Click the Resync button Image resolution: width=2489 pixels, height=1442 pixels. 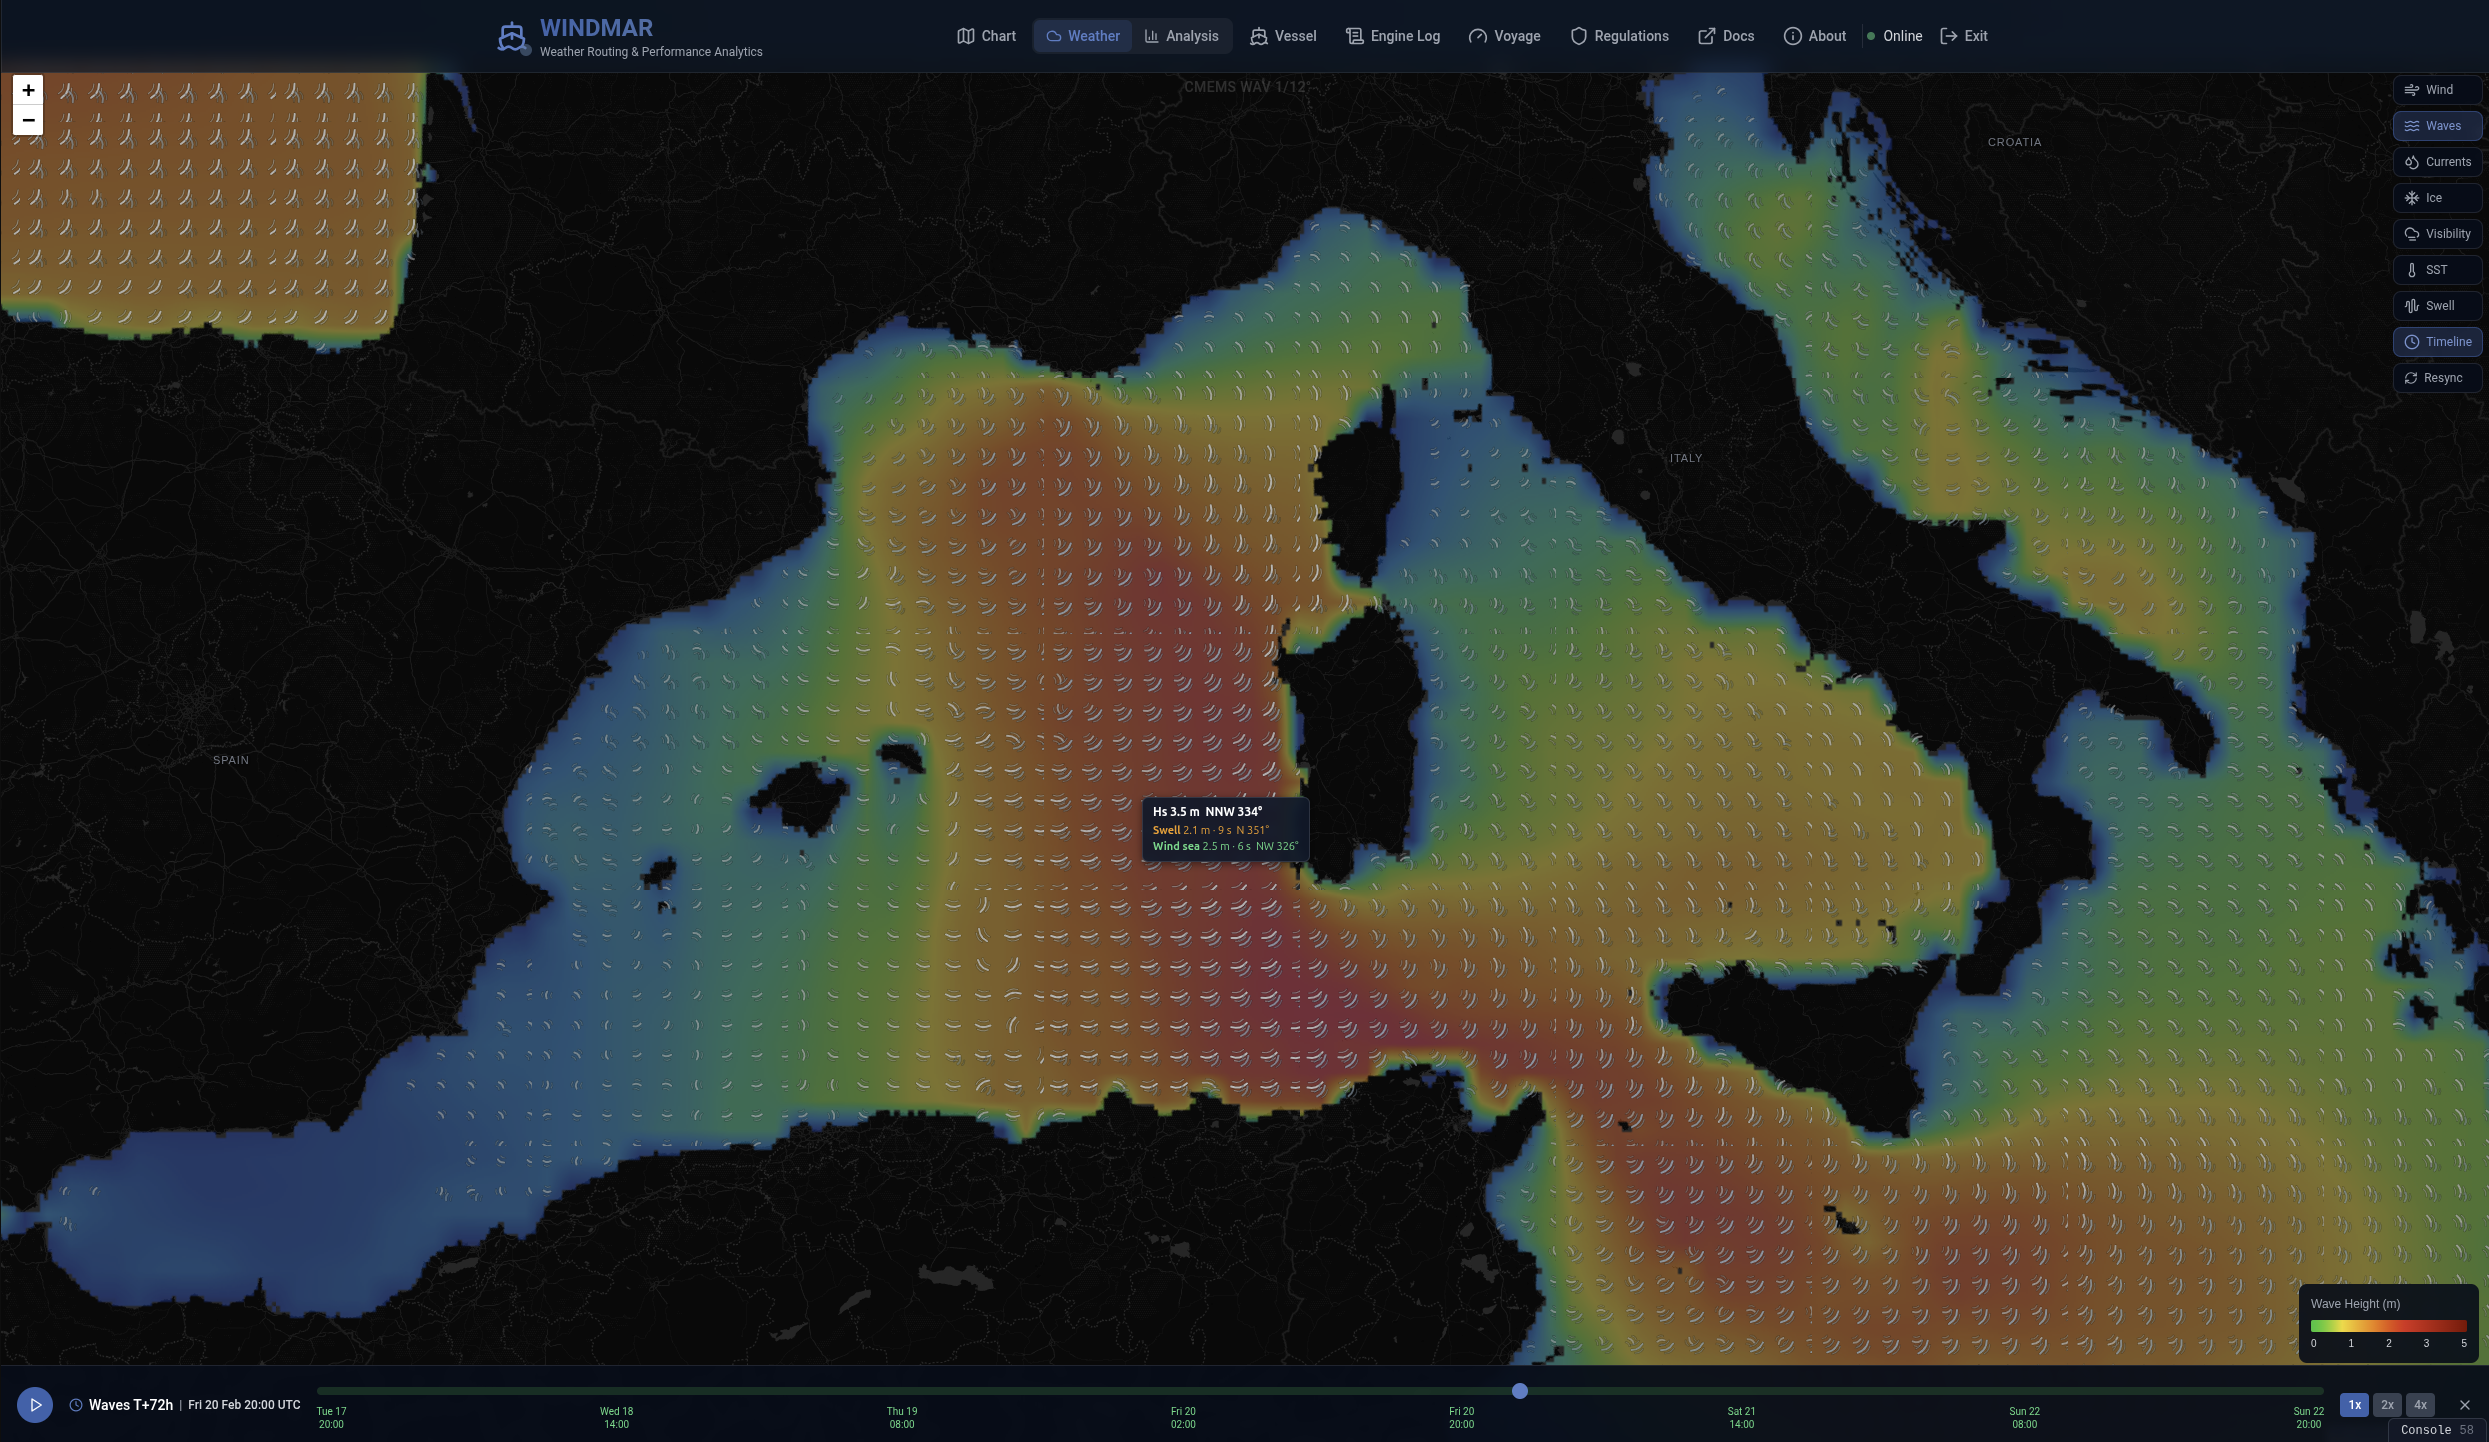point(2437,378)
